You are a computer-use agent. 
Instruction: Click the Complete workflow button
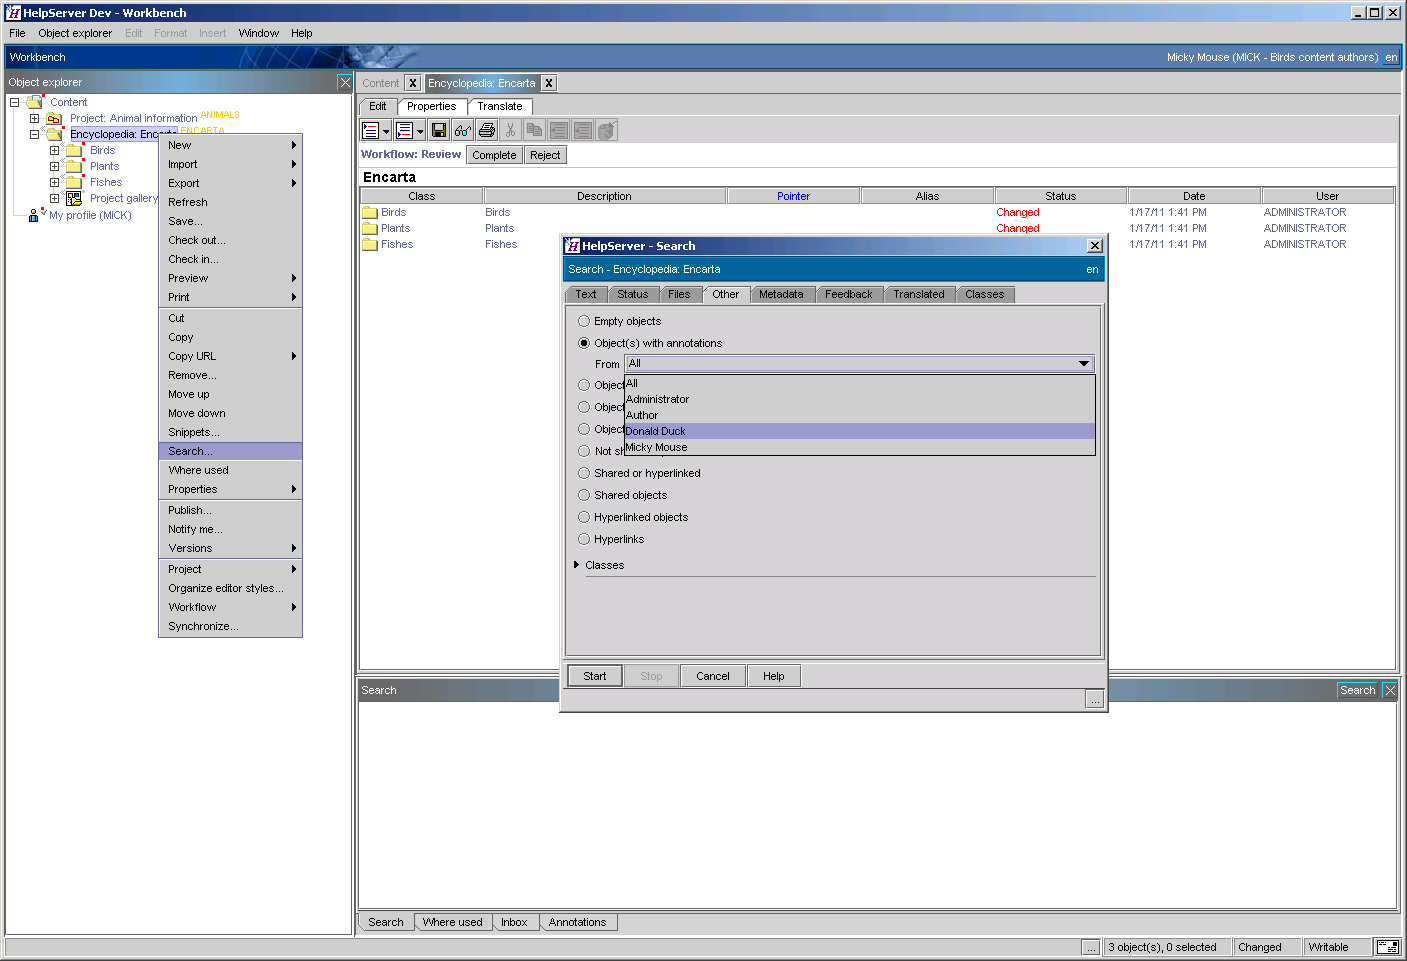494,155
